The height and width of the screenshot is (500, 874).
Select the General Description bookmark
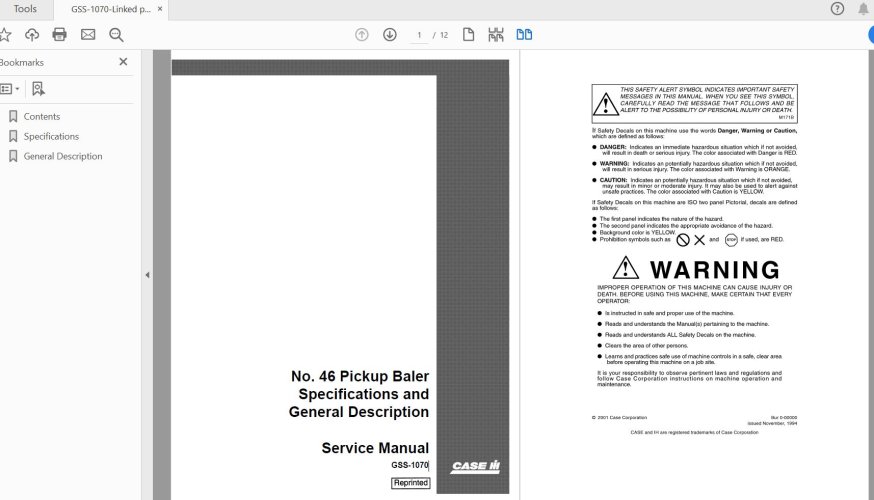pyautogui.click(x=63, y=156)
